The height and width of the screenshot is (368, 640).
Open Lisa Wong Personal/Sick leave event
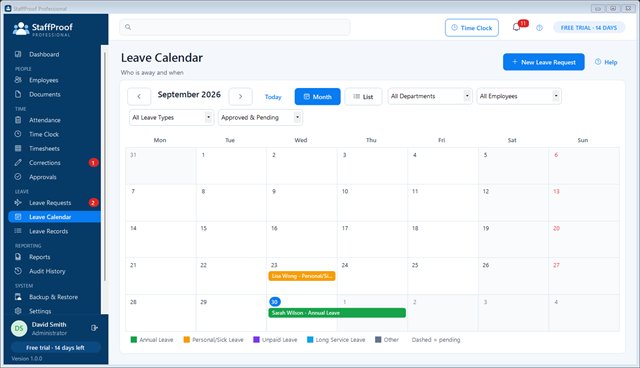[x=302, y=276]
